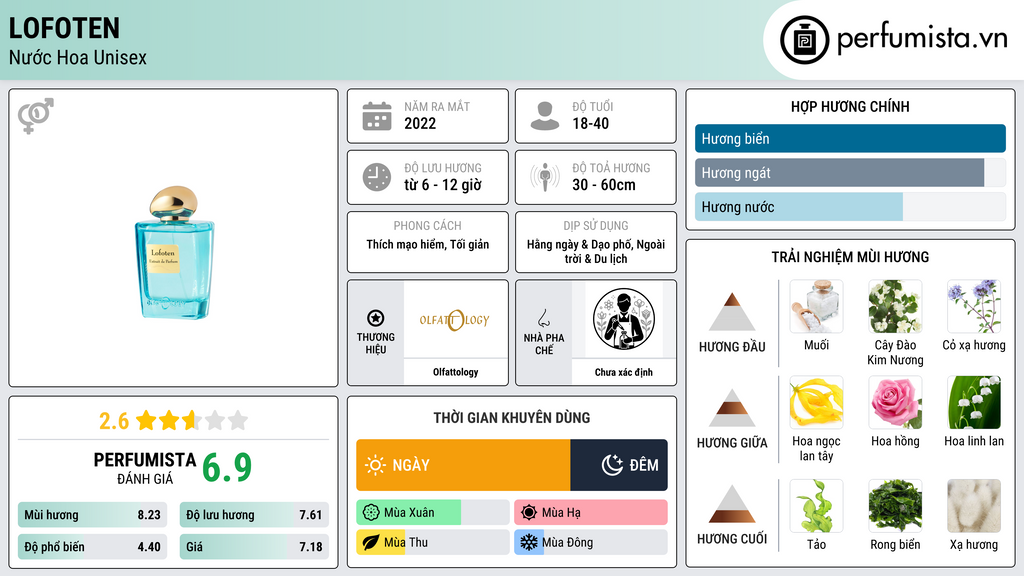The height and width of the screenshot is (576, 1024).
Task: Click the Mùa Thu season bar
Action: point(433,543)
